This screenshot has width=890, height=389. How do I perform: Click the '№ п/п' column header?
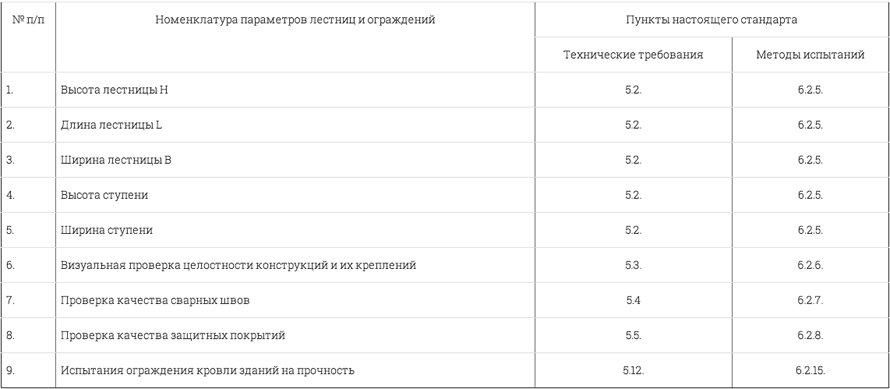[28, 19]
